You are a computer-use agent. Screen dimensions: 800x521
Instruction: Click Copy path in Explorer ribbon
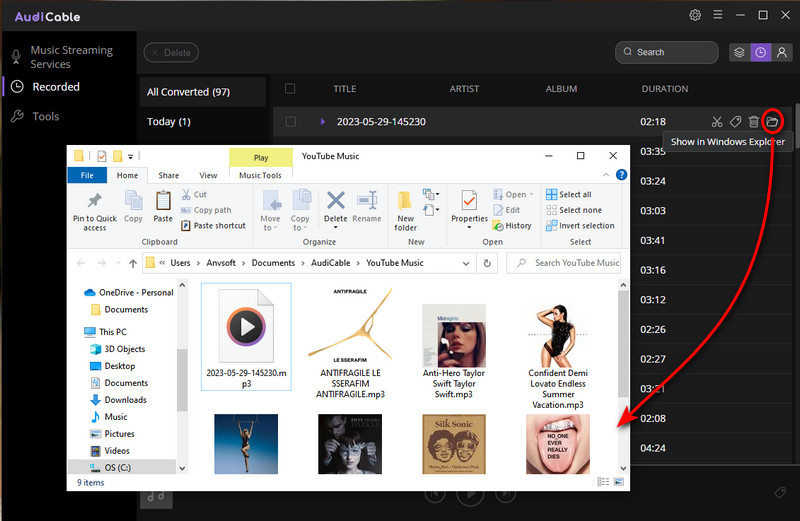tap(206, 210)
